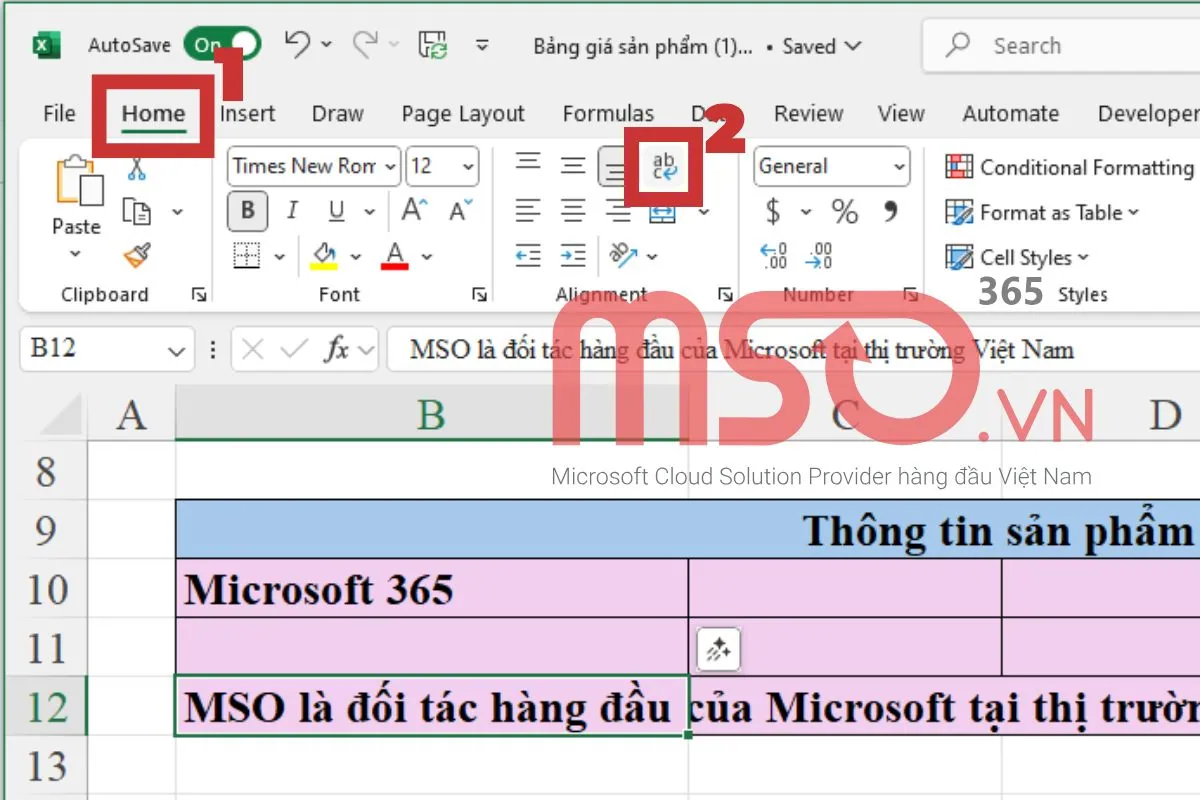Increase font size with the larger A icon
Screen dimensions: 1200x800
pos(415,211)
